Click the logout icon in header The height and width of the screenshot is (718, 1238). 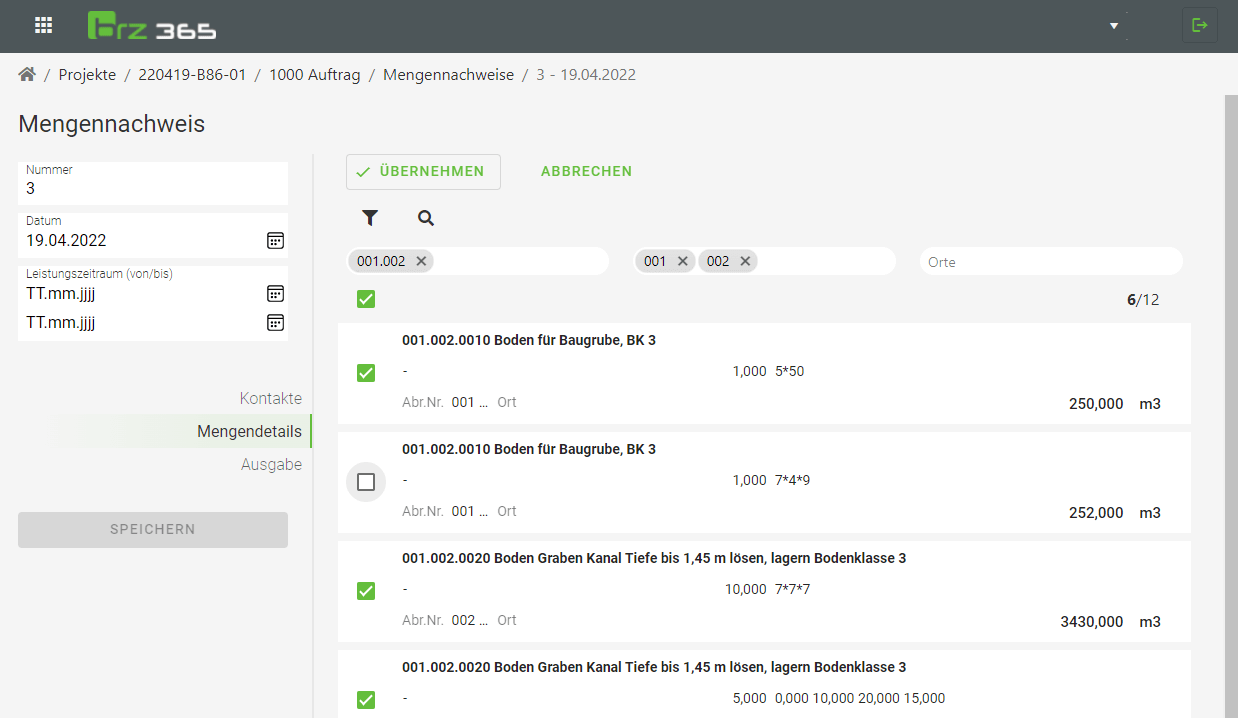(1199, 26)
